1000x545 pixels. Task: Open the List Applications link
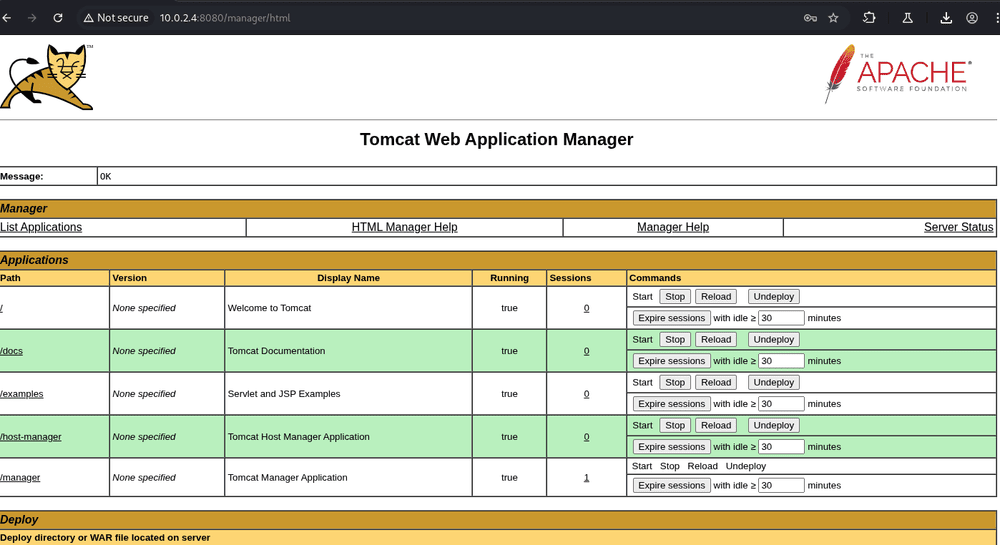point(41,227)
